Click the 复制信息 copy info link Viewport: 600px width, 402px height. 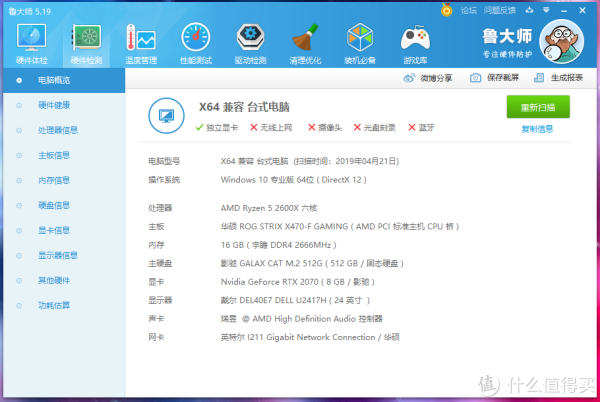tap(537, 129)
